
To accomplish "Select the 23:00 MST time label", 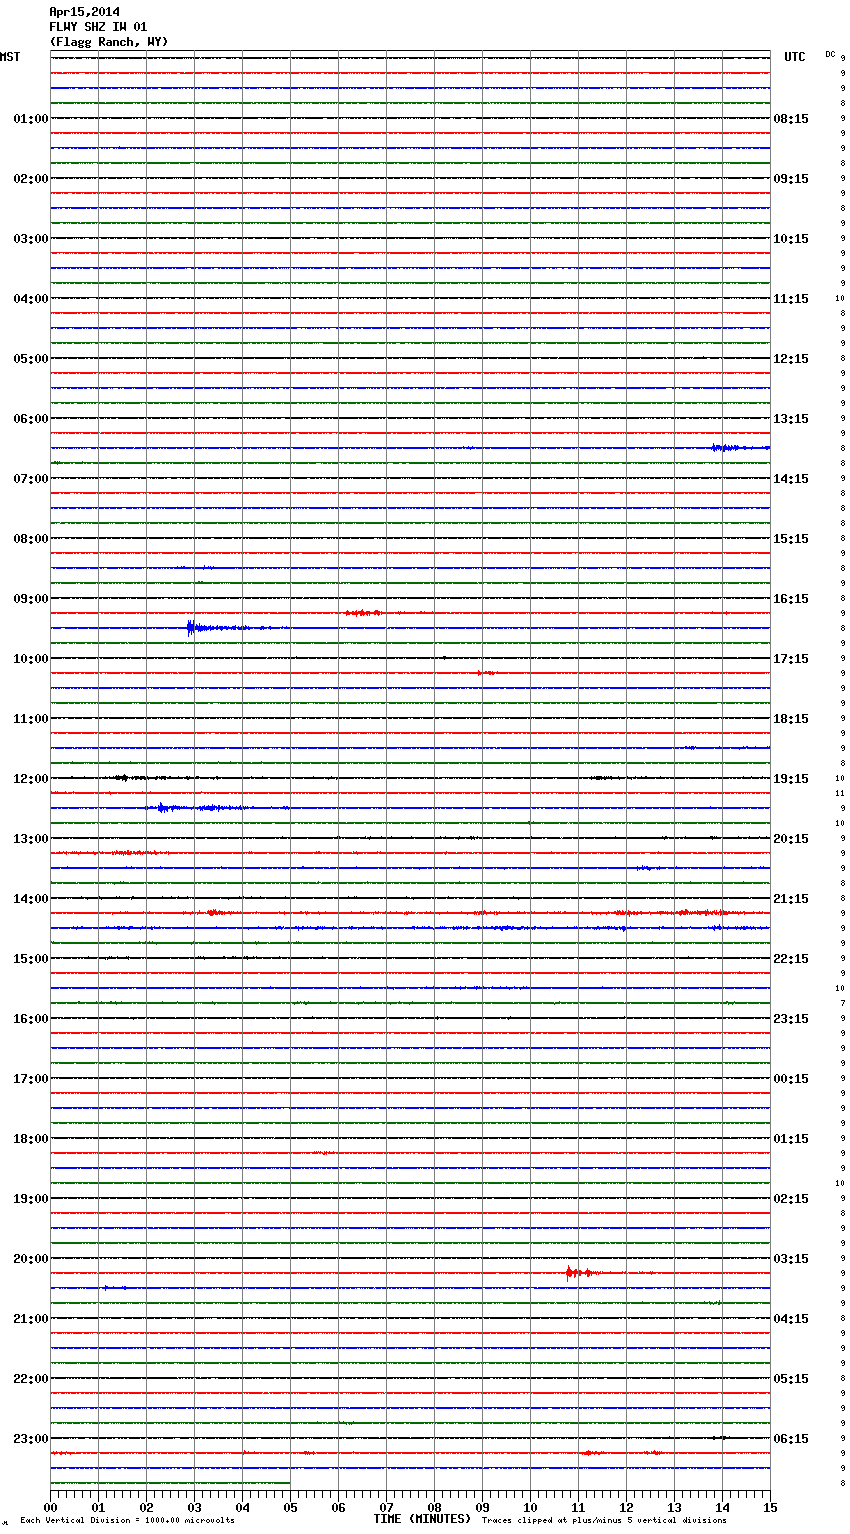I will click(x=31, y=1439).
